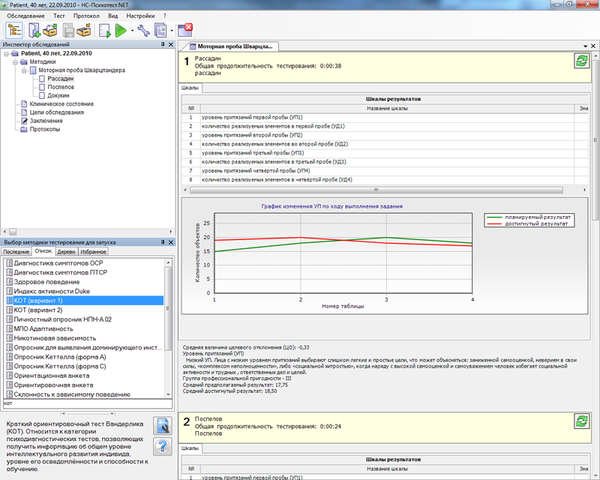Screen dimensions: 600x480
Task: Click the results table horizontal scrollbar
Action: coord(376,190)
